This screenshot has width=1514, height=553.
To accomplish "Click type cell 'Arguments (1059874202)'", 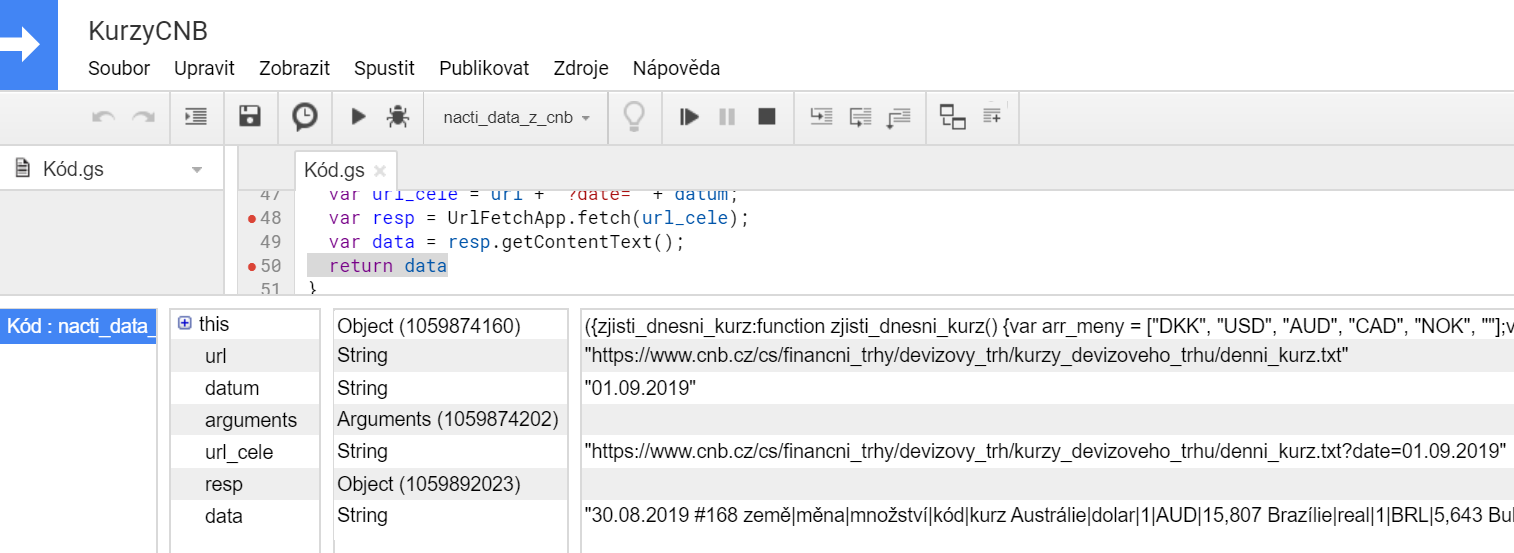I will coord(447,420).
